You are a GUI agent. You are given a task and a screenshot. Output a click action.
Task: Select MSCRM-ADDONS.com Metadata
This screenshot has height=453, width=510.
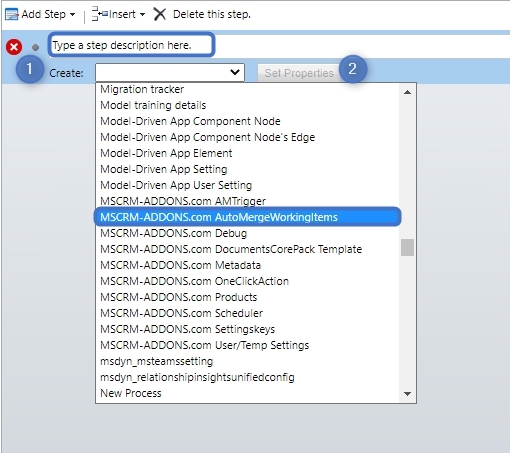click(247, 265)
